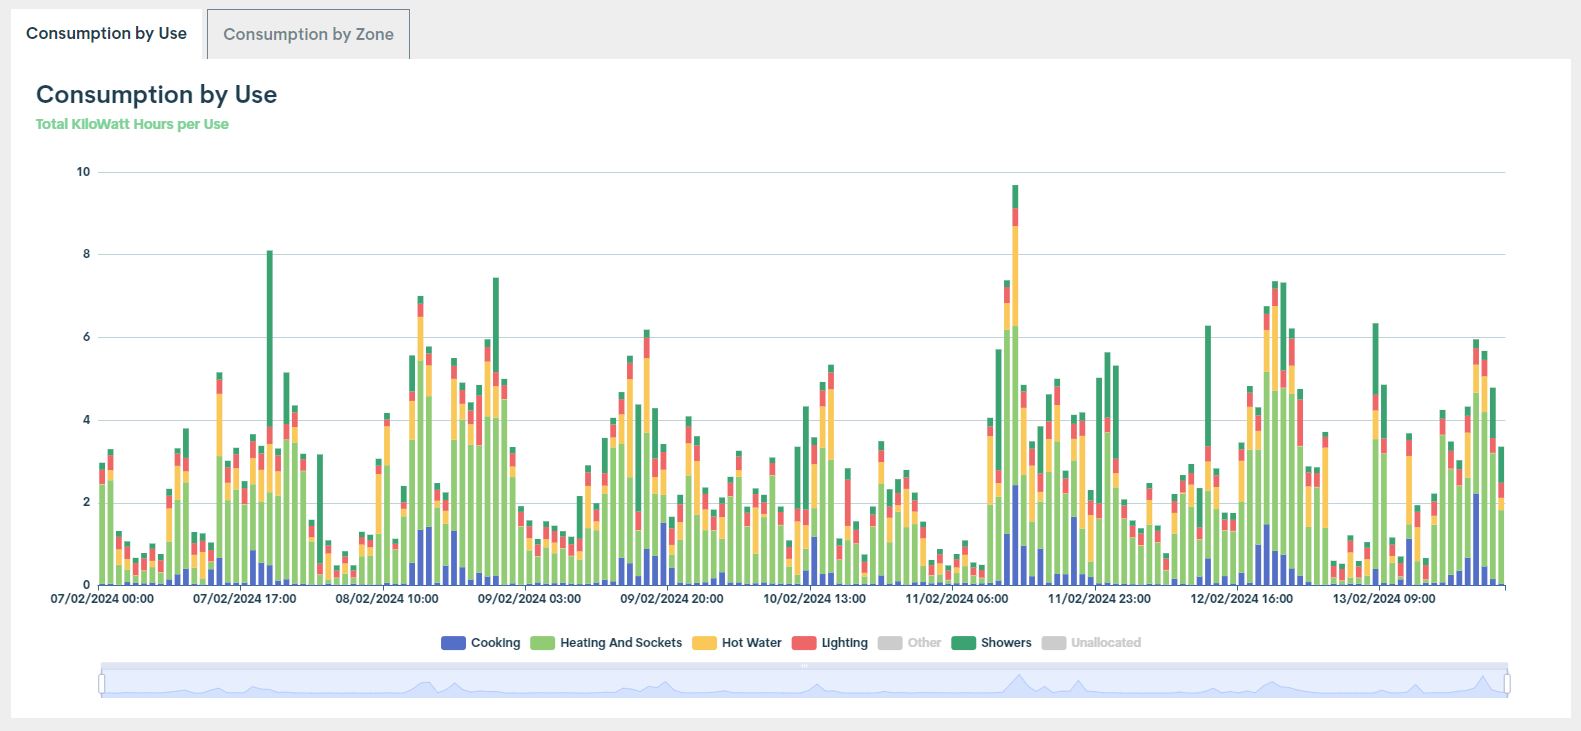
Task: Click the blue Cooking colour swatch
Action: click(453, 643)
